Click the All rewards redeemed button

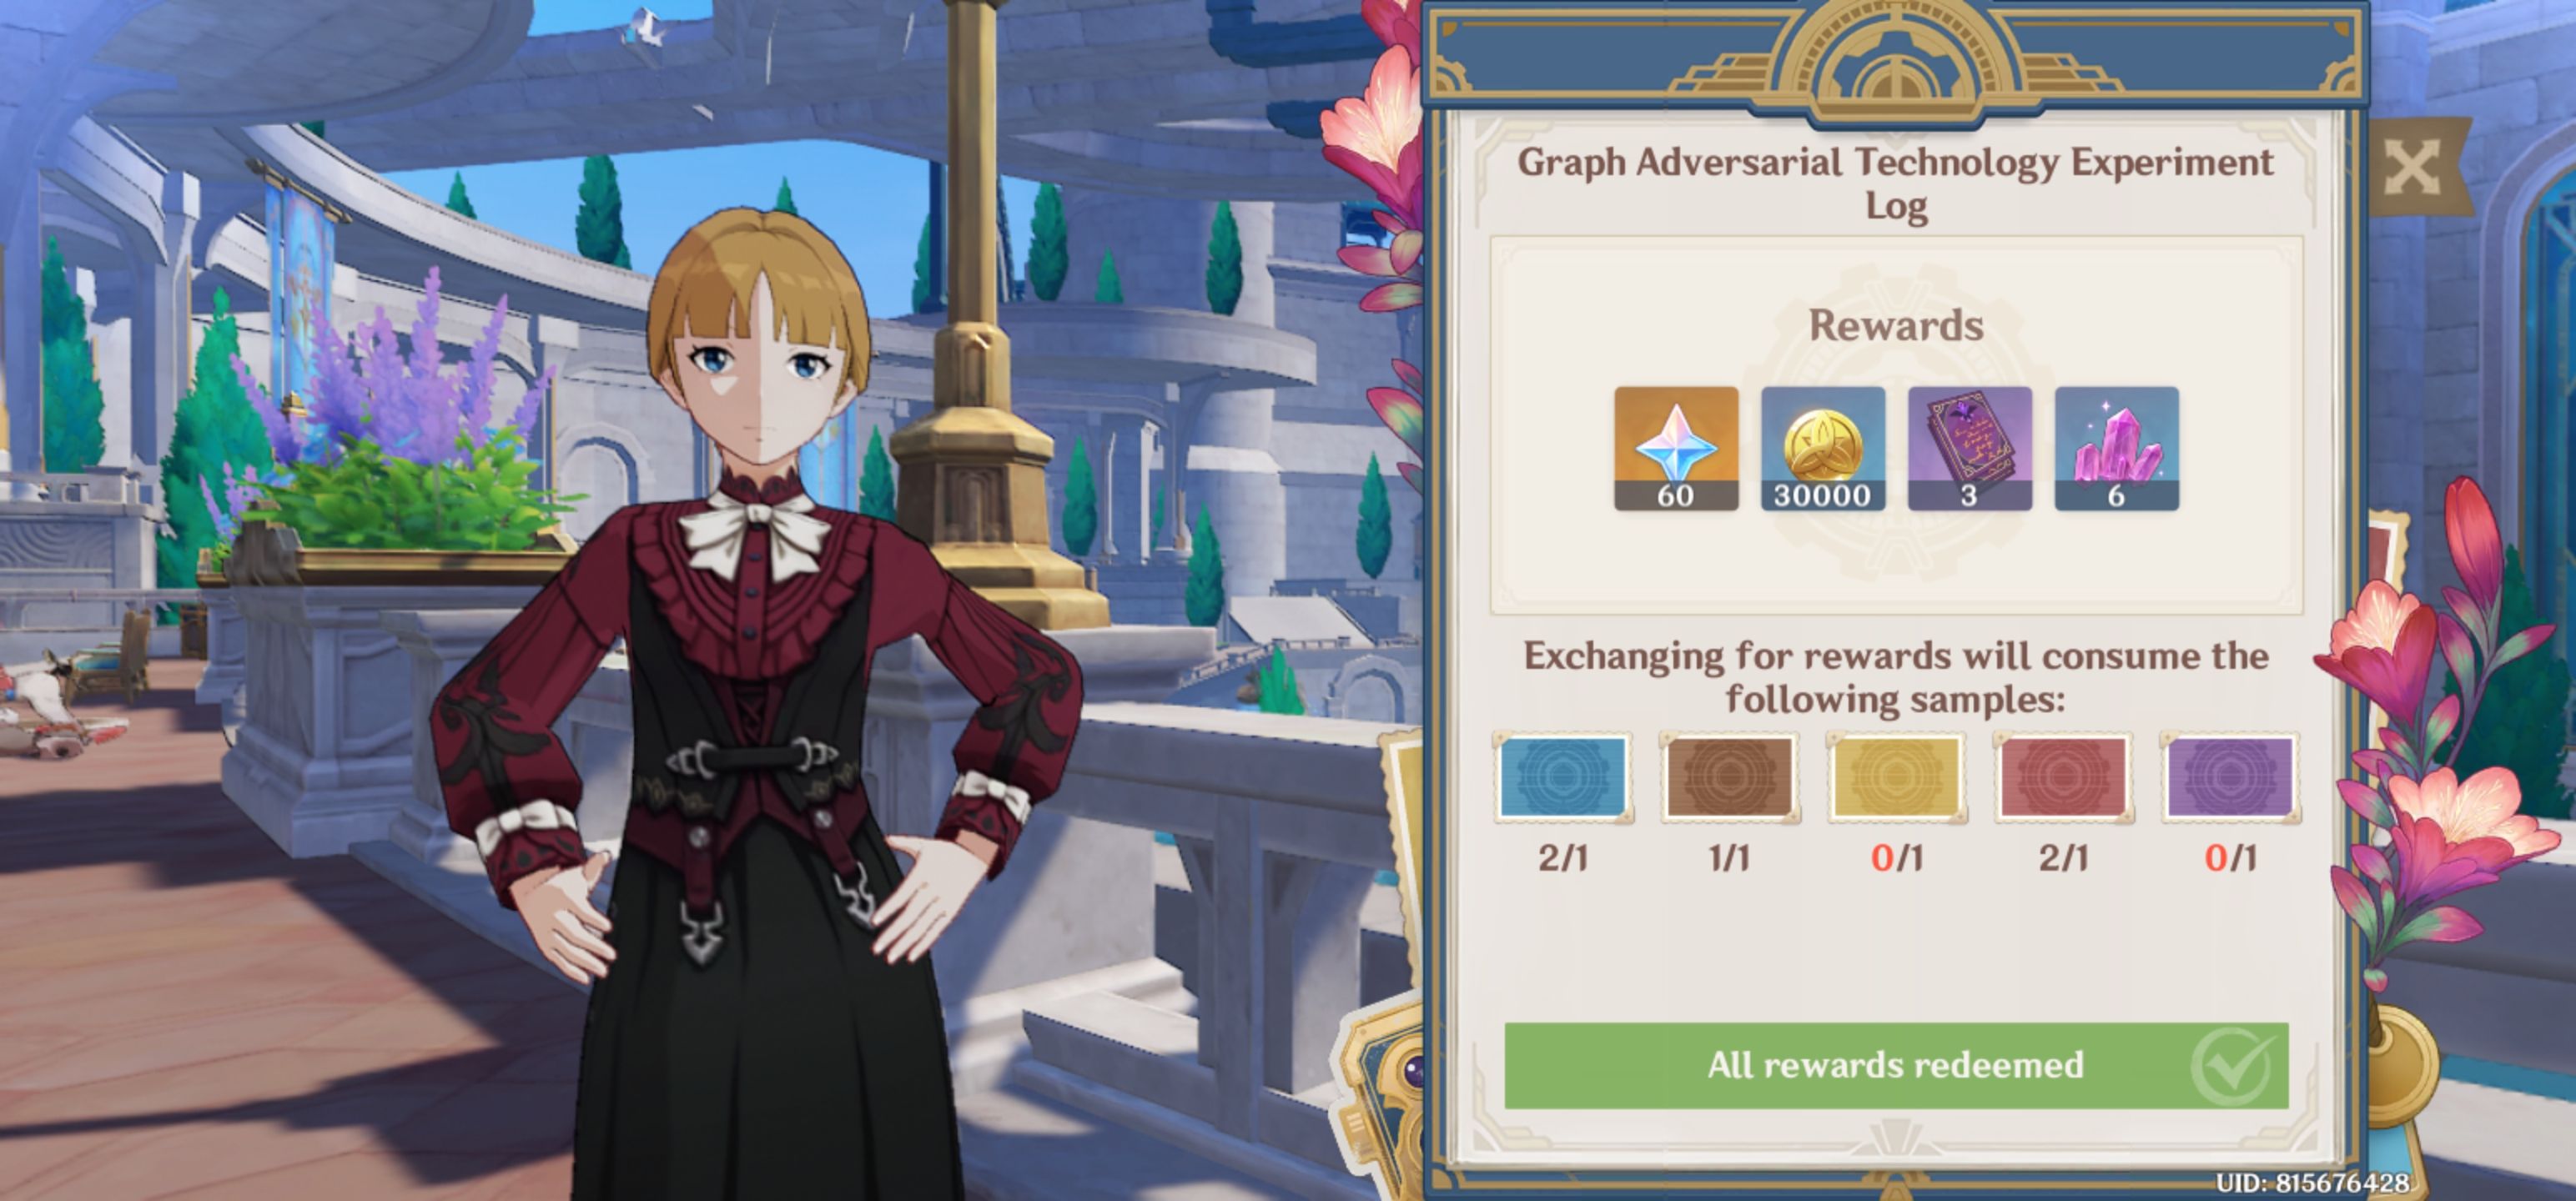1896,1065
